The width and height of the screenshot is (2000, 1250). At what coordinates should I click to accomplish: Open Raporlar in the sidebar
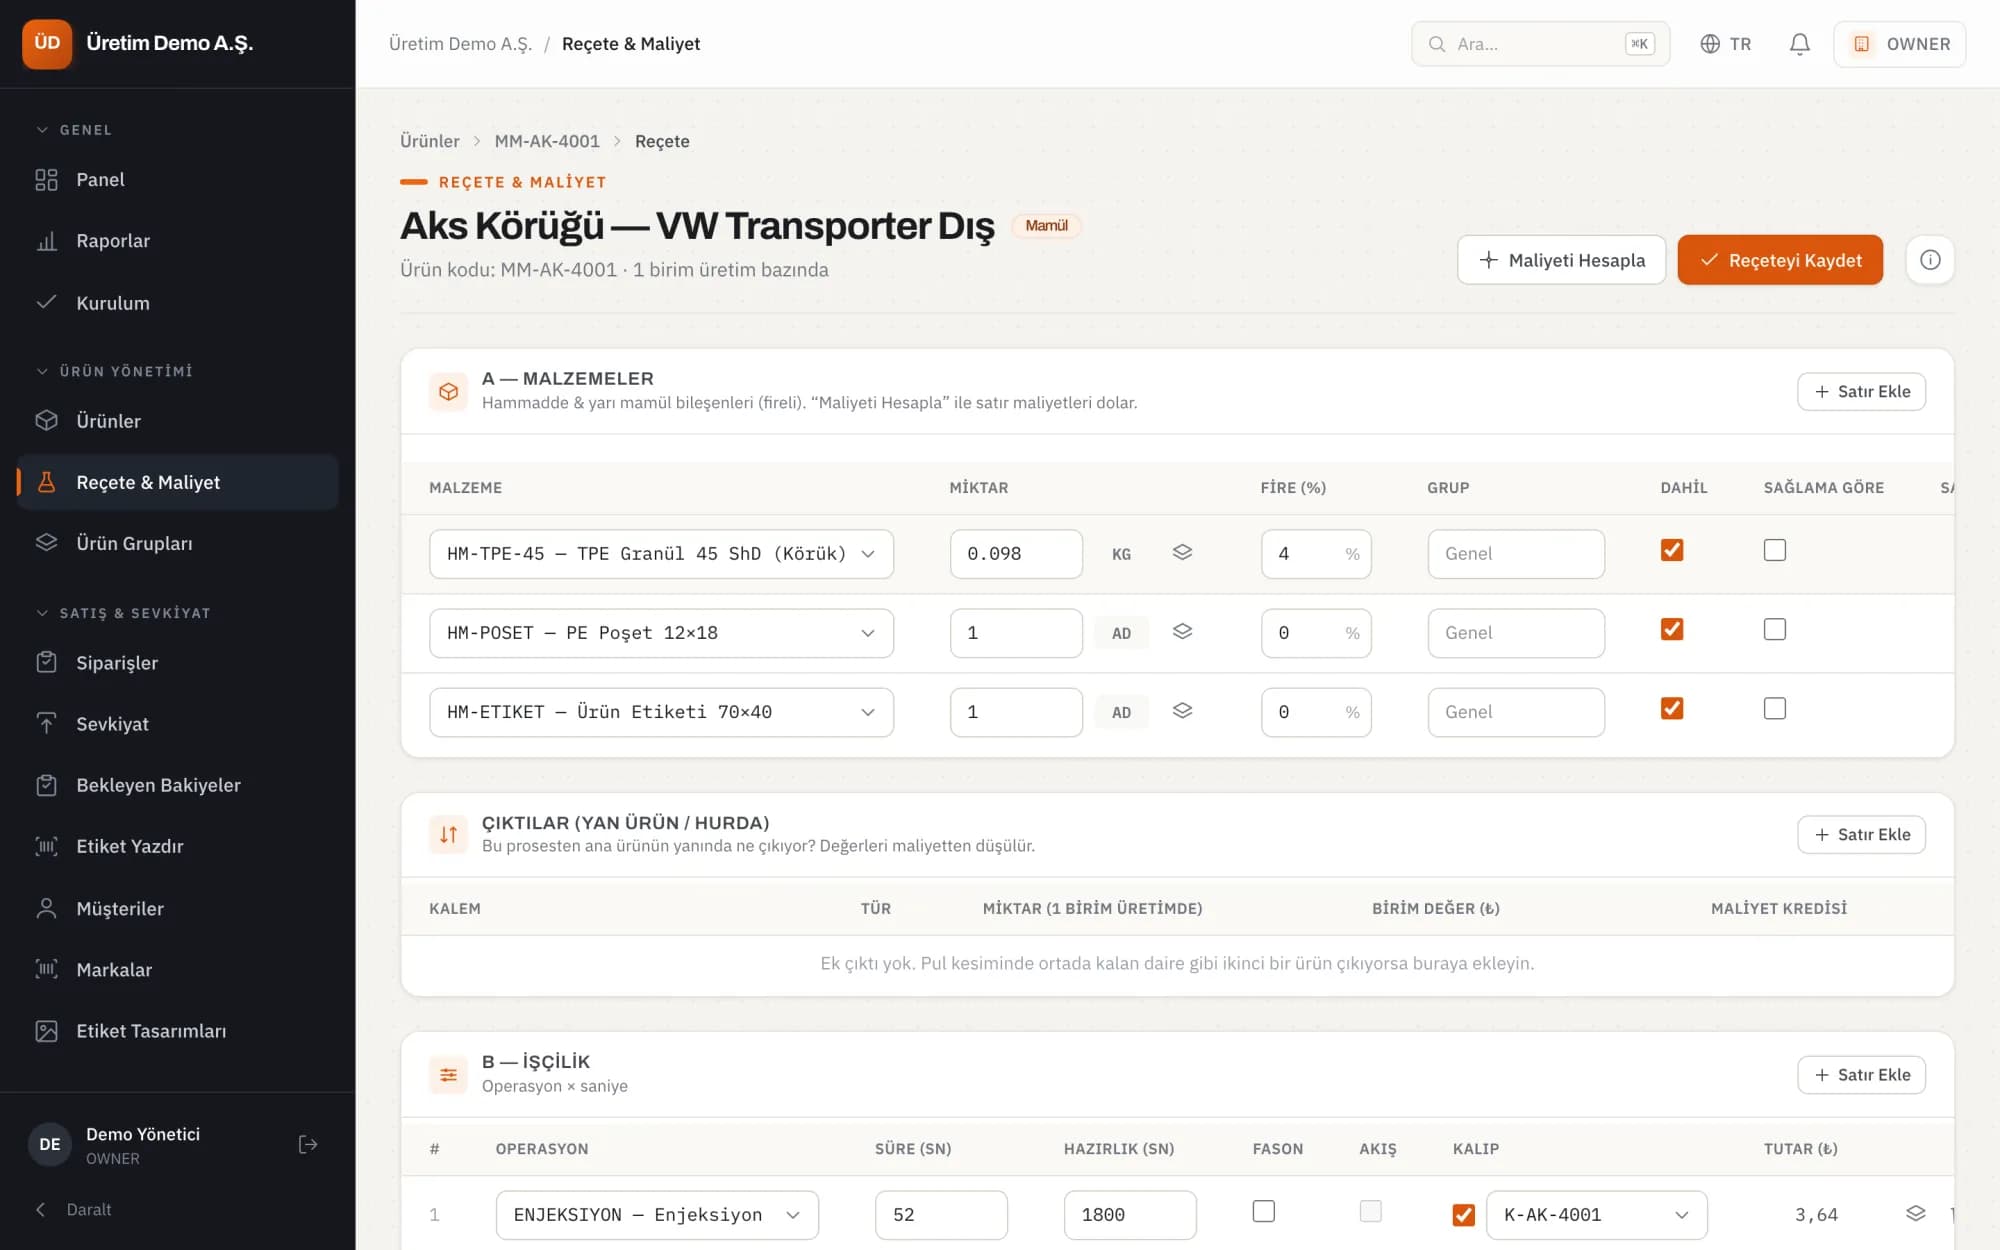click(x=178, y=241)
